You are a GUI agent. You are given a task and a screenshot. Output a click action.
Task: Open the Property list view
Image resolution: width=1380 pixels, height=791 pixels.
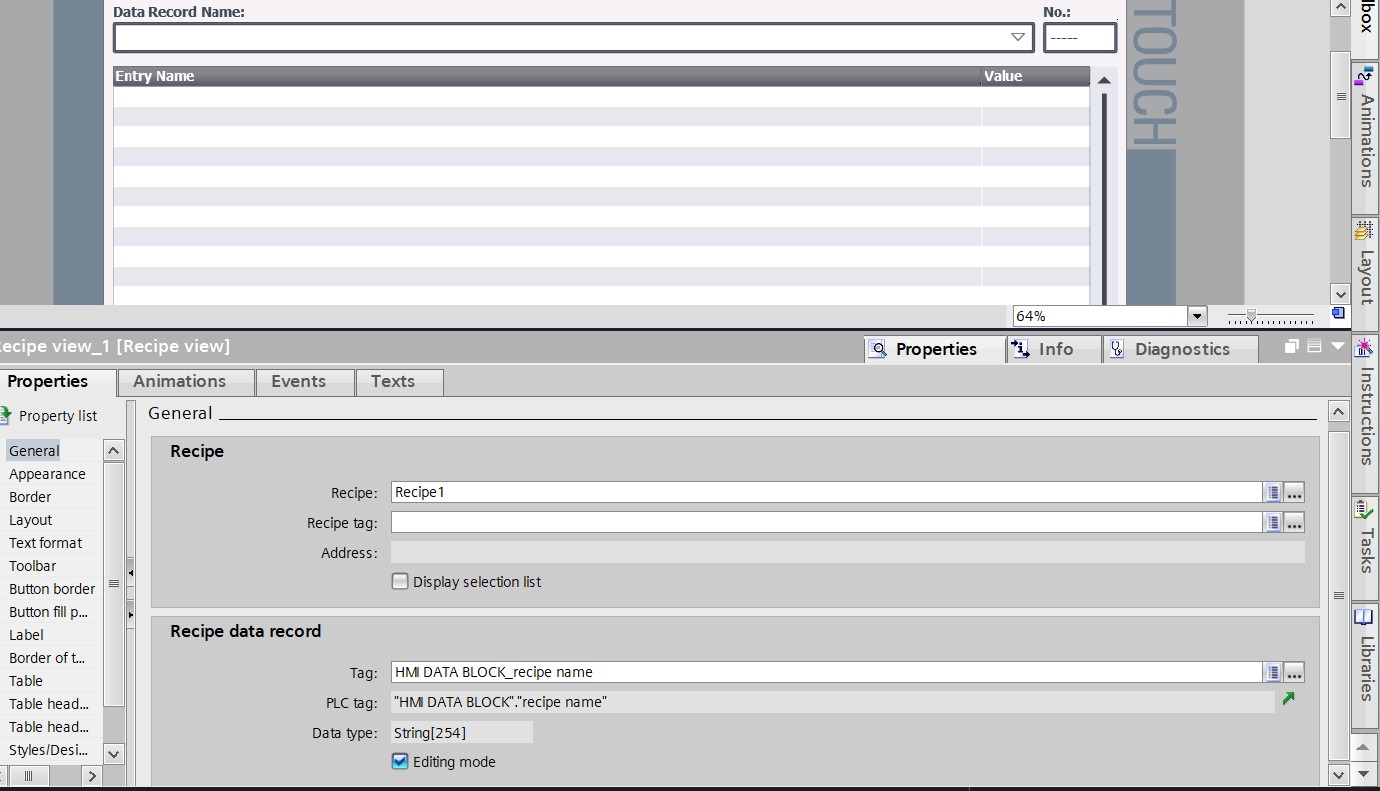click(x=49, y=416)
